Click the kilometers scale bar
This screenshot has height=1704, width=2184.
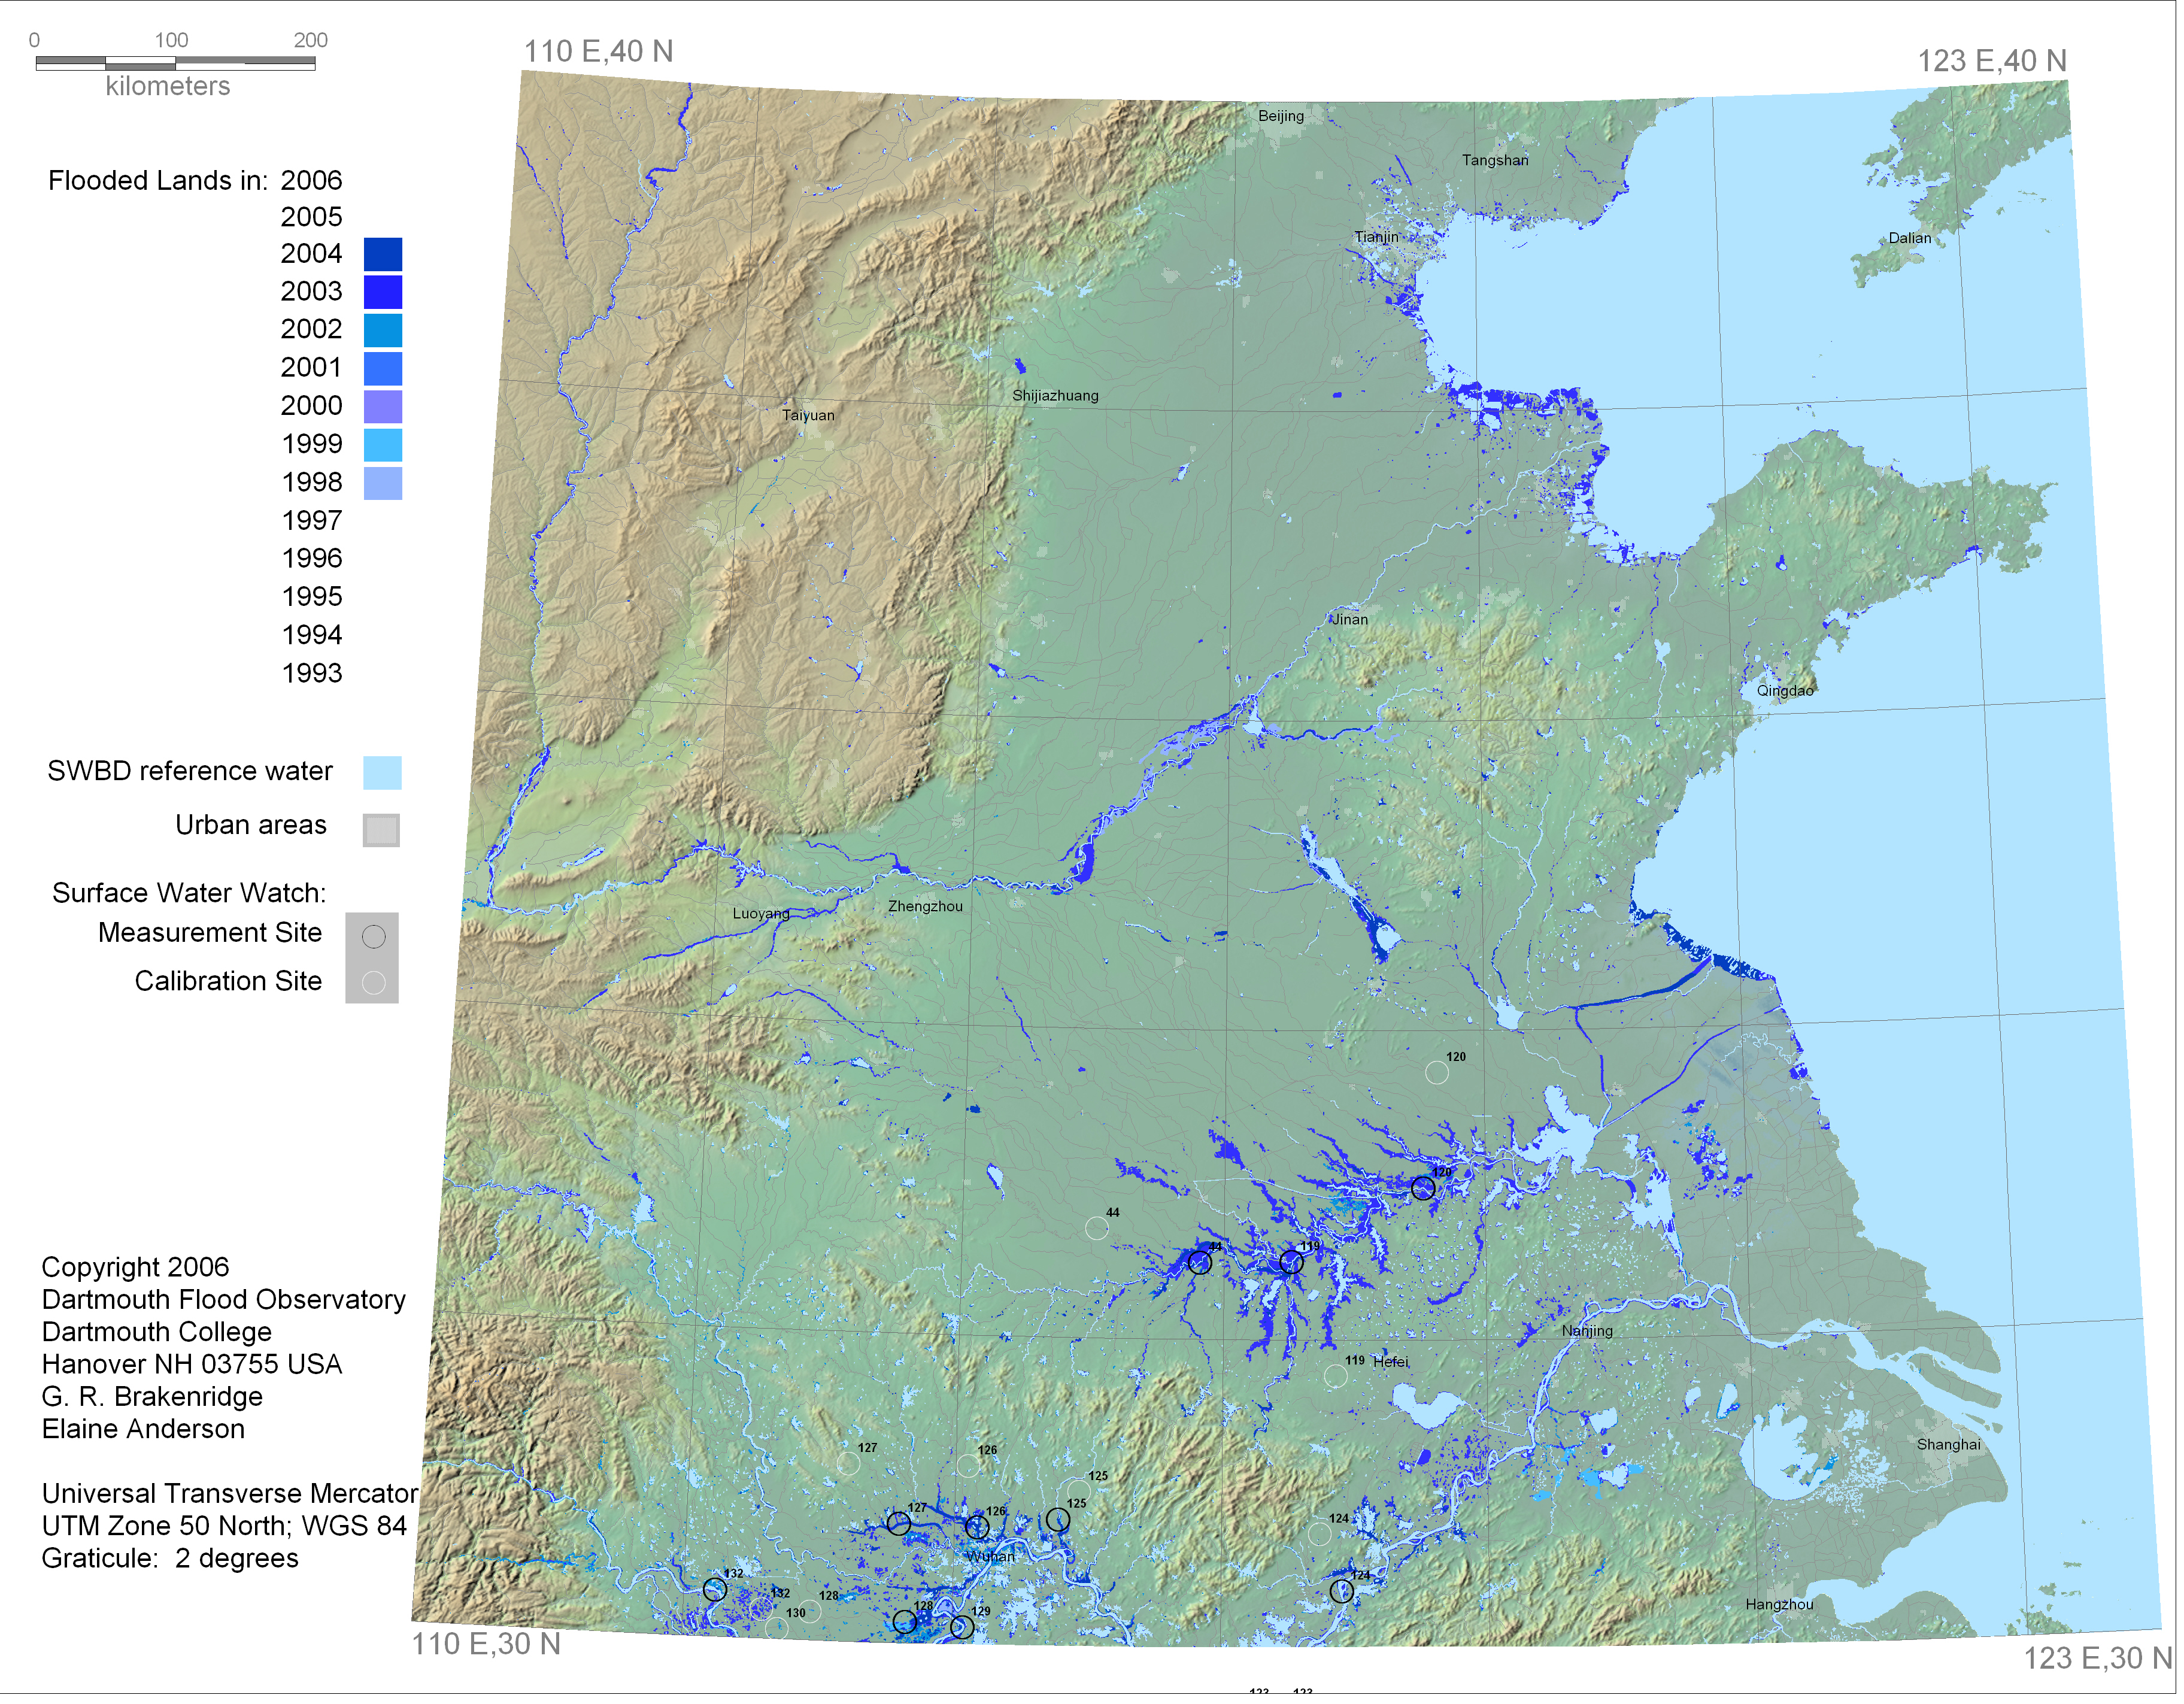[175, 63]
